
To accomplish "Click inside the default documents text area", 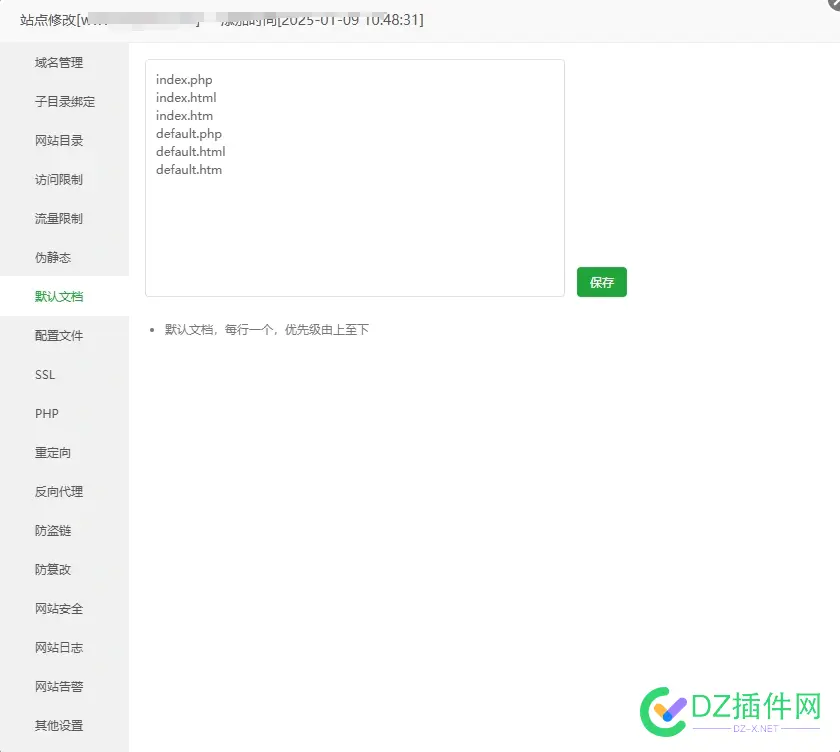I will [x=355, y=230].
